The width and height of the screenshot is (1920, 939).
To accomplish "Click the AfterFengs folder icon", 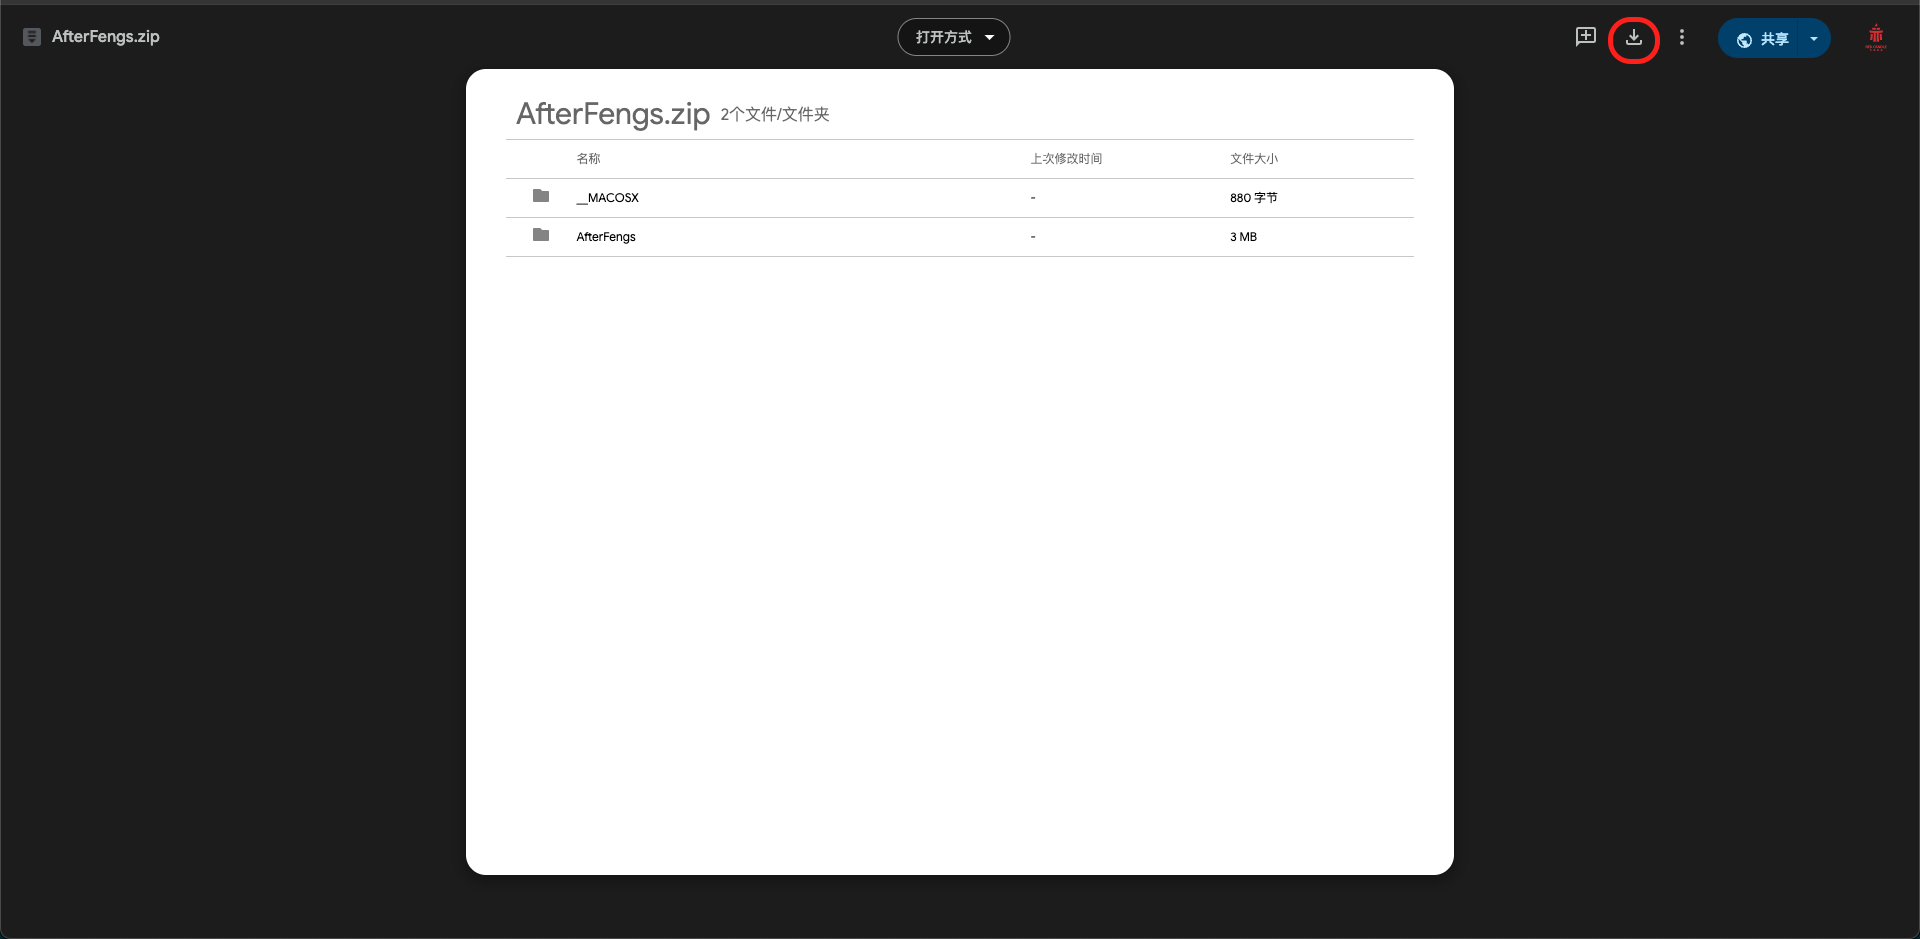I will (x=541, y=235).
